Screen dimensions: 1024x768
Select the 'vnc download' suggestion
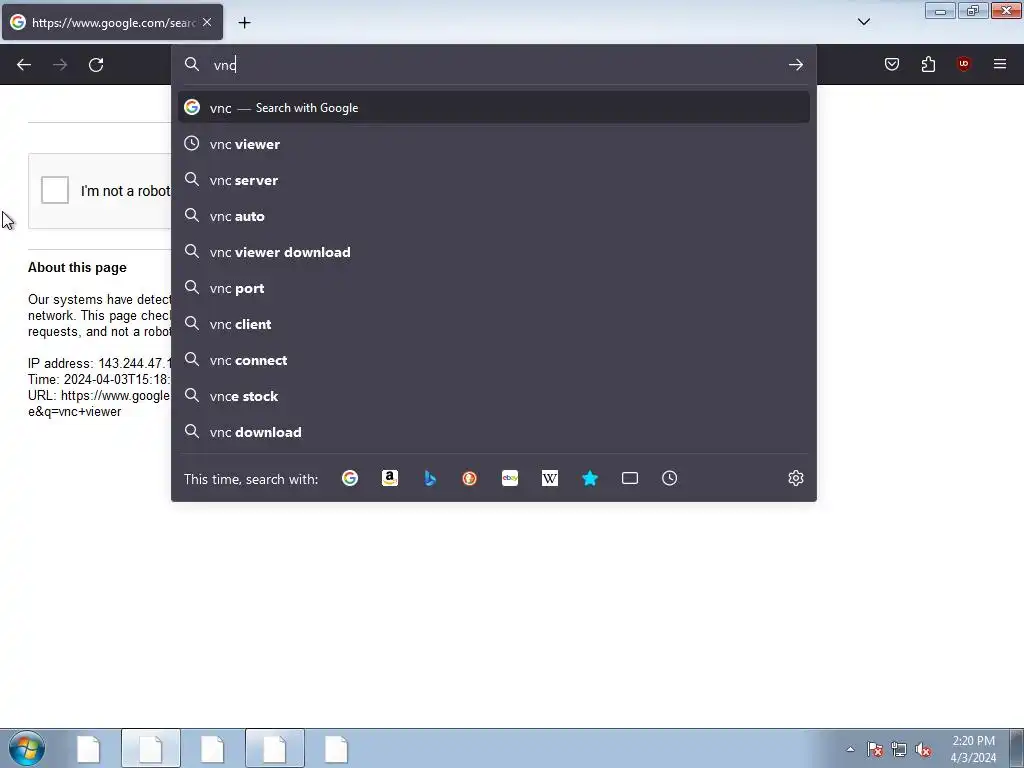(494, 432)
